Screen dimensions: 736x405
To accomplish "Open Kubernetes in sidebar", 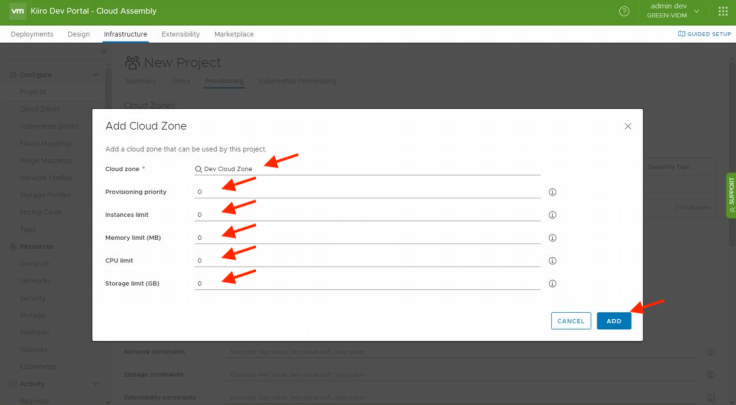I will click(38, 367).
